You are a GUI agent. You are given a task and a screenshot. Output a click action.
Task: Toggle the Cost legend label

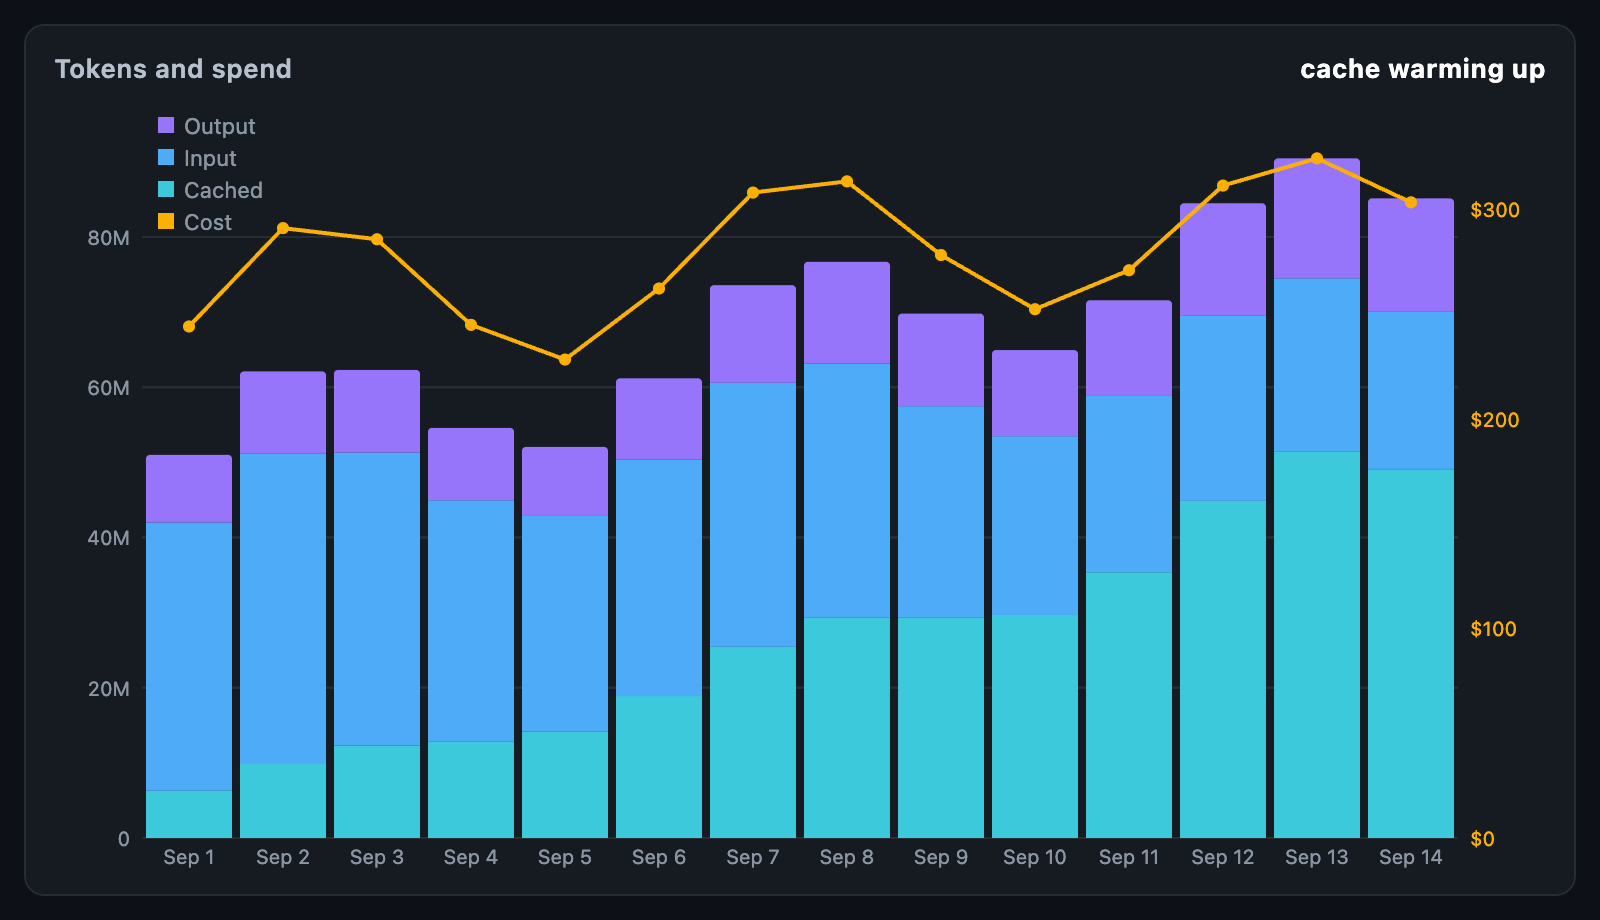pyautogui.click(x=208, y=222)
